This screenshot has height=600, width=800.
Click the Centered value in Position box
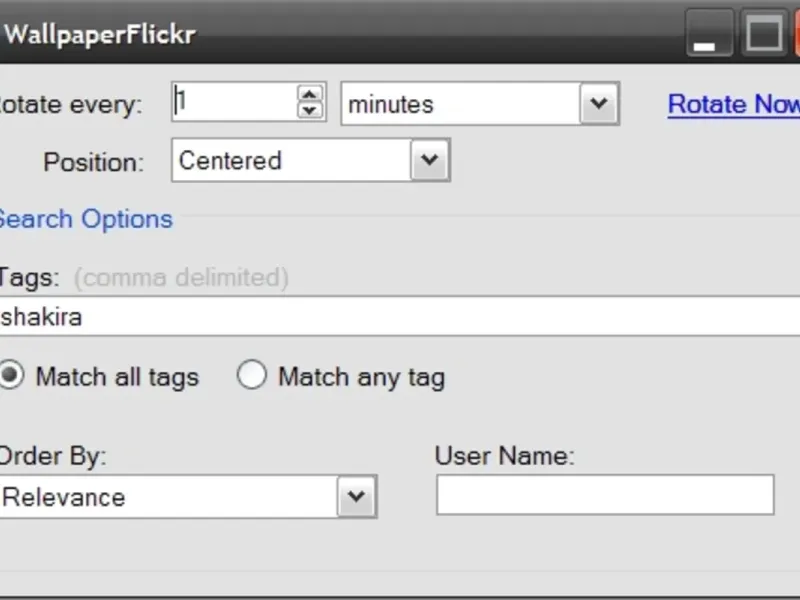tap(230, 161)
